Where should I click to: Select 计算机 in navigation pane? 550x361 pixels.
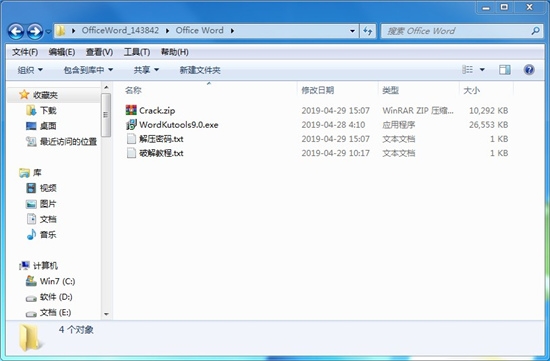45,266
